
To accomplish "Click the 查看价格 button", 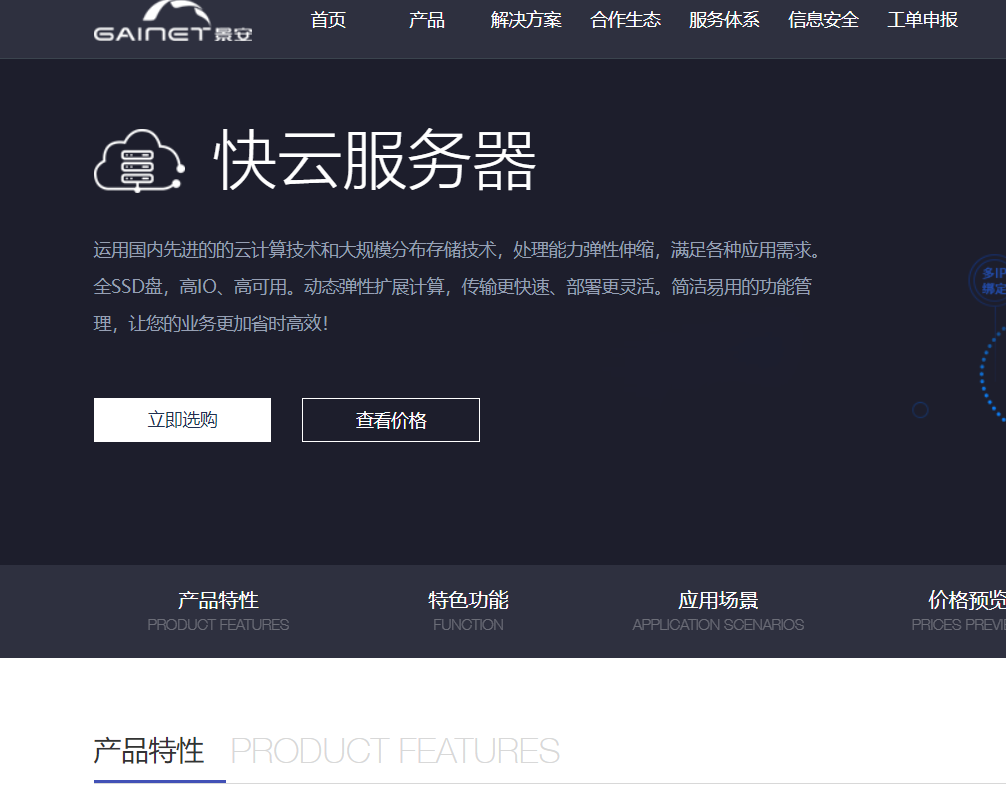I will (391, 420).
